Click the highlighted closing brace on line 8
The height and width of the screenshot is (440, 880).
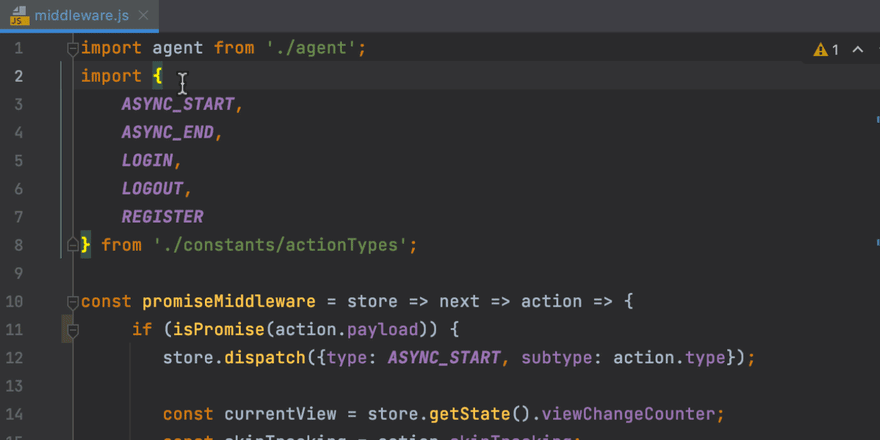coord(86,245)
